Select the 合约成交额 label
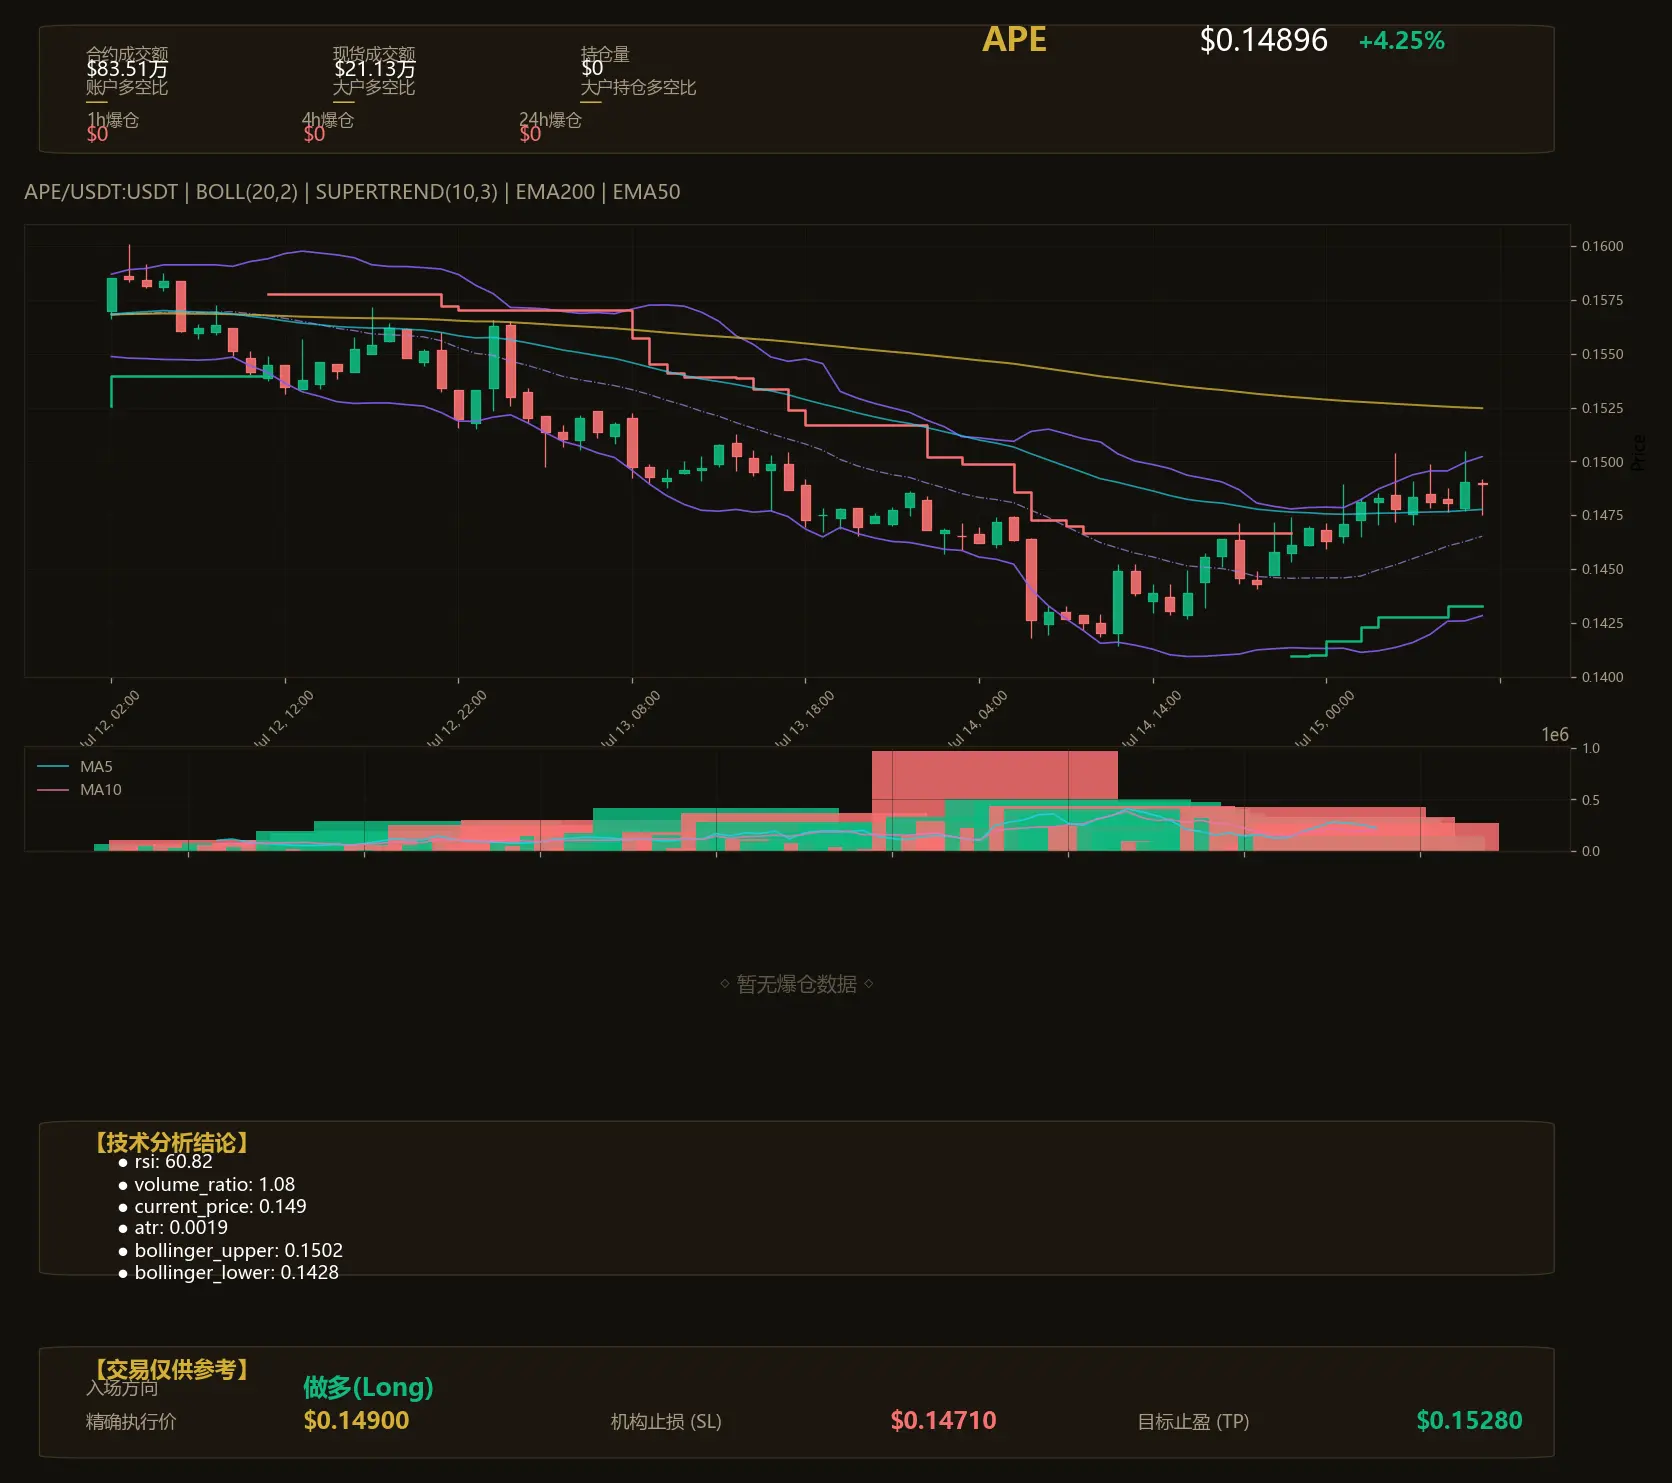The image size is (1672, 1483). click(127, 54)
